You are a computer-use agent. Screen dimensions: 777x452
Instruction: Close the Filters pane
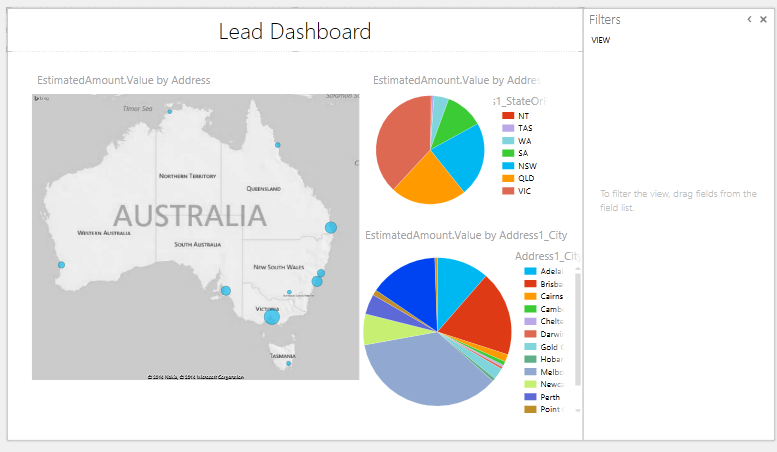pyautogui.click(x=763, y=20)
